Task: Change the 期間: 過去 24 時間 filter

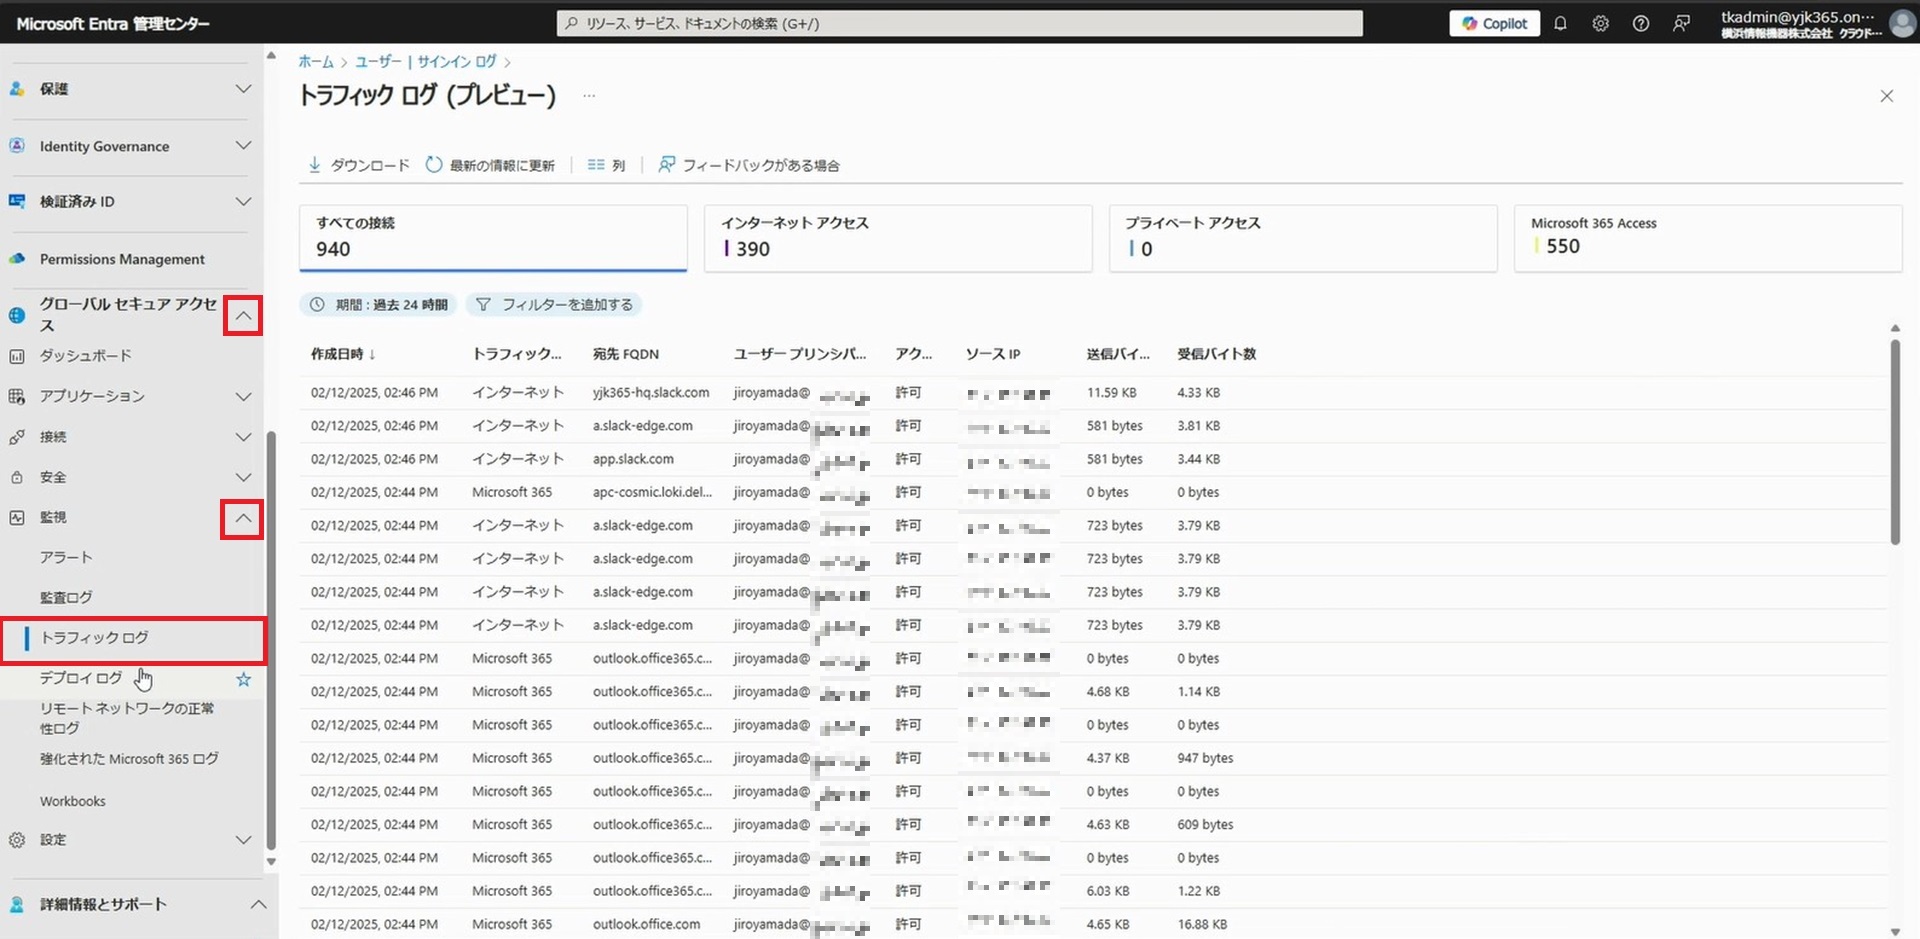Action: 378,305
